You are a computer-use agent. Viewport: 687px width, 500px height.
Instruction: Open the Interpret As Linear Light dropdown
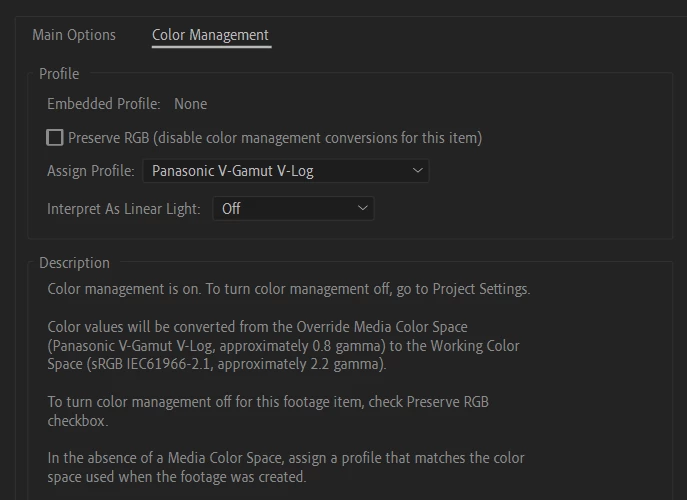click(x=293, y=209)
